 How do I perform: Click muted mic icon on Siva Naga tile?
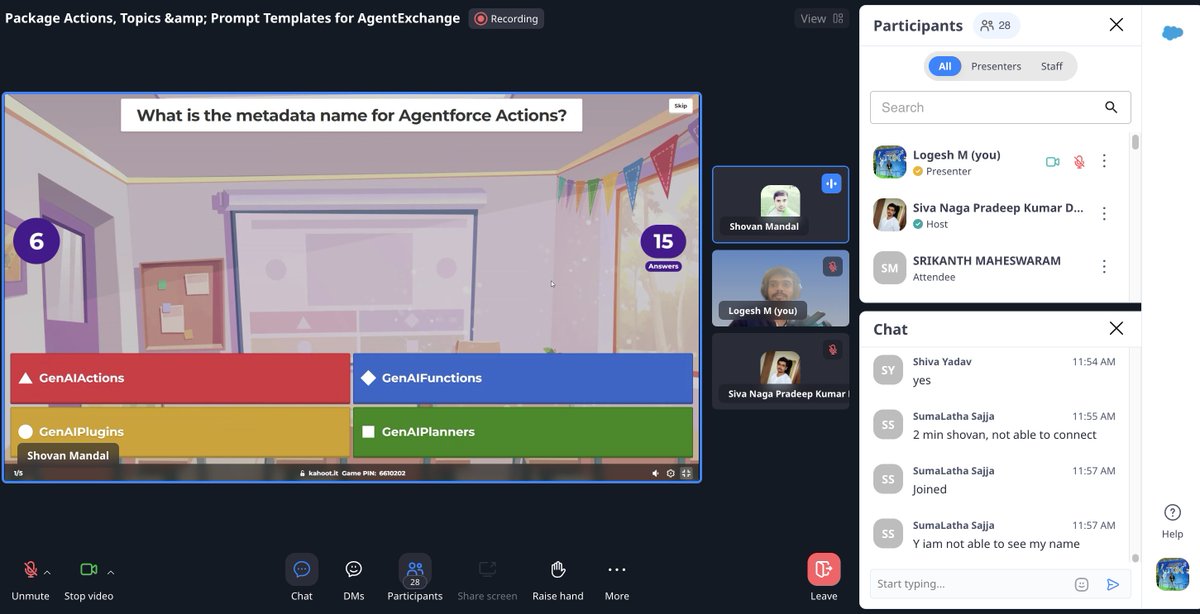click(x=832, y=350)
